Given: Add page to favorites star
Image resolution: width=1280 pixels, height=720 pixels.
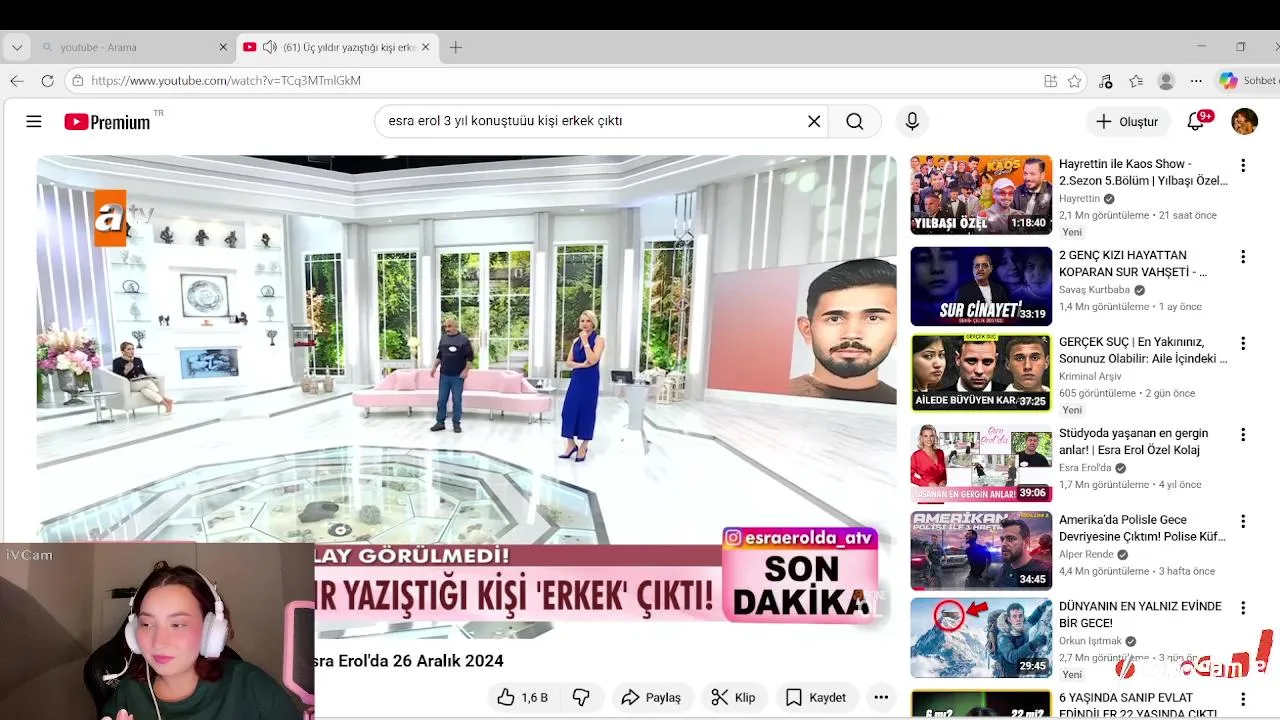Looking at the screenshot, I should (1074, 81).
